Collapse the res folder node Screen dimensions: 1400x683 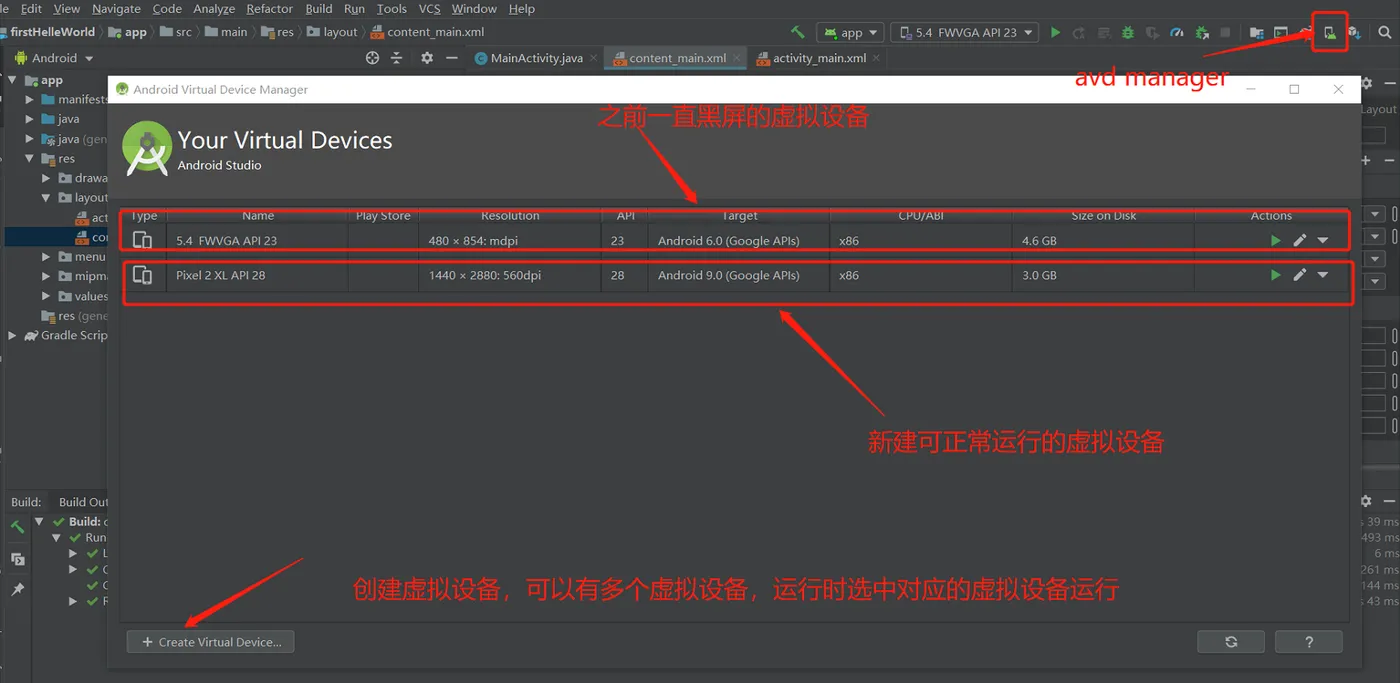[x=30, y=158]
